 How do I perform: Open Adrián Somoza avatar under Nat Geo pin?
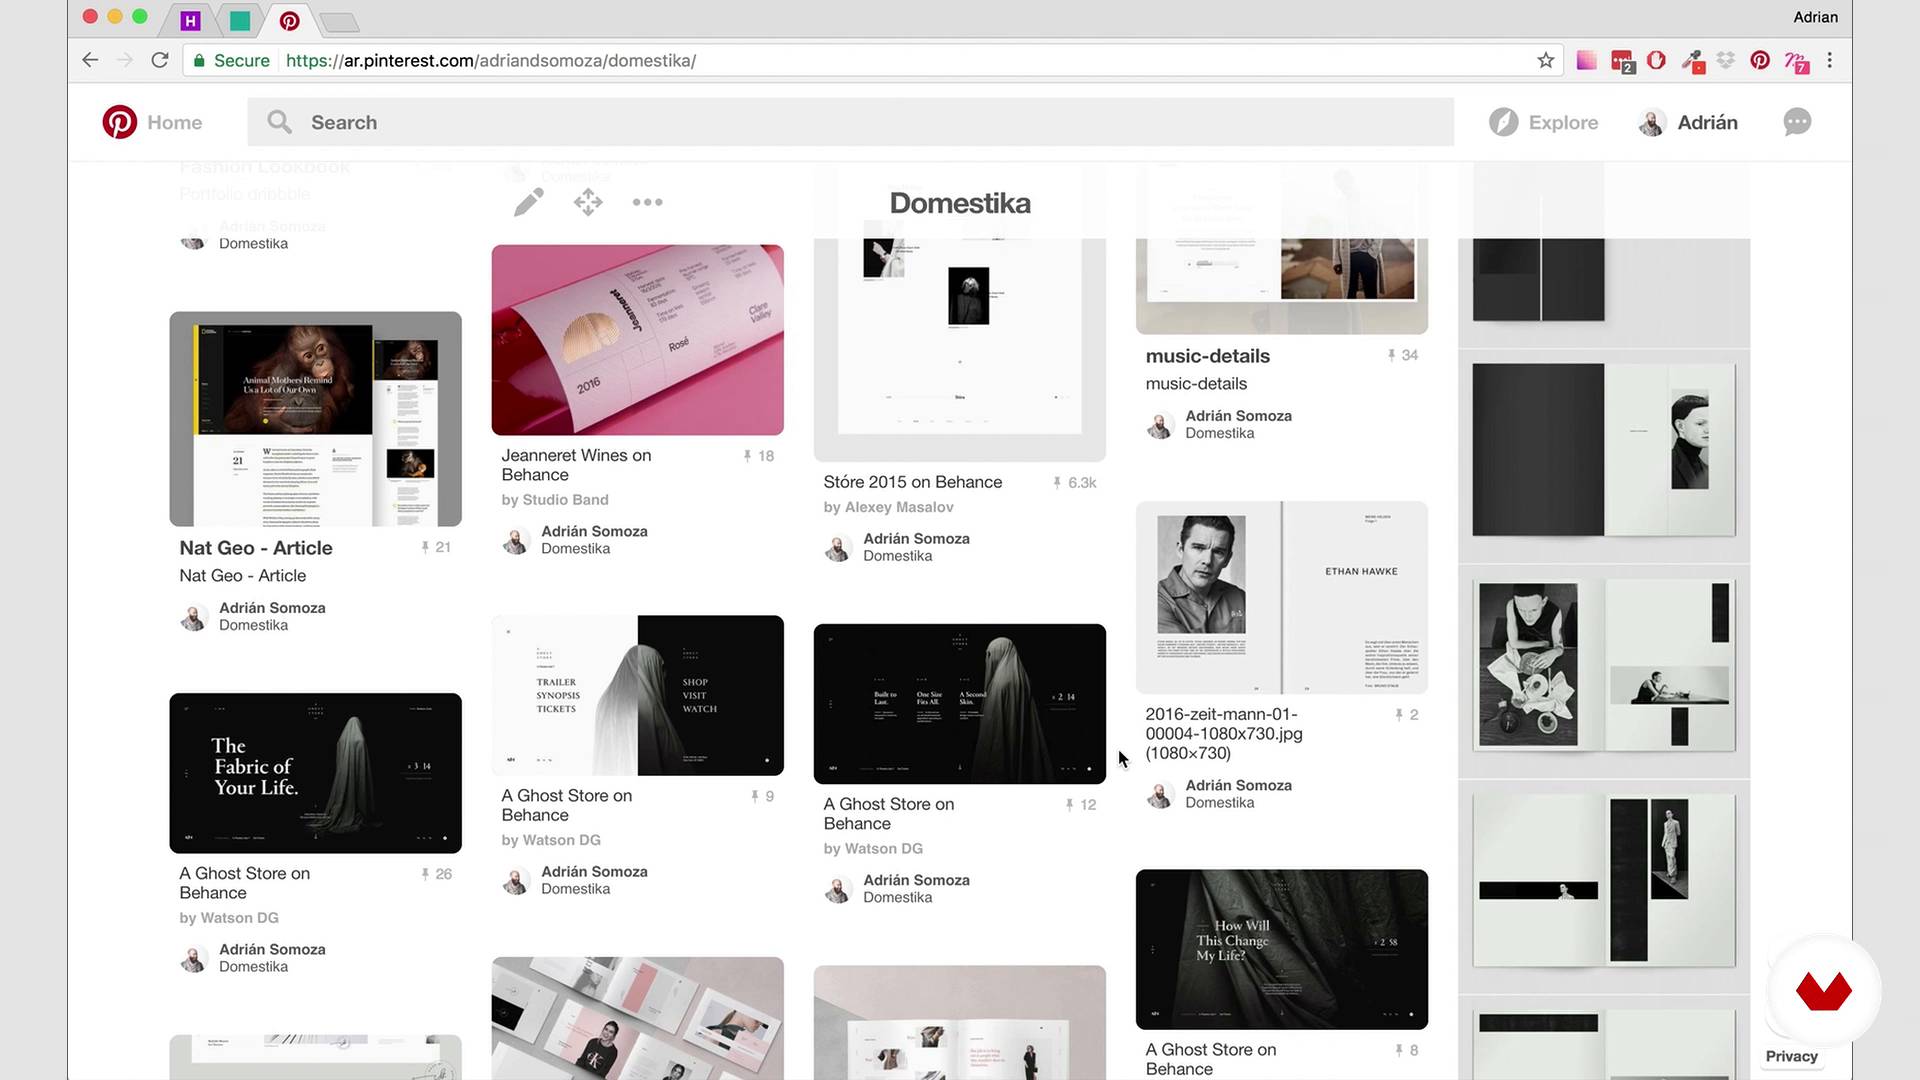[194, 617]
